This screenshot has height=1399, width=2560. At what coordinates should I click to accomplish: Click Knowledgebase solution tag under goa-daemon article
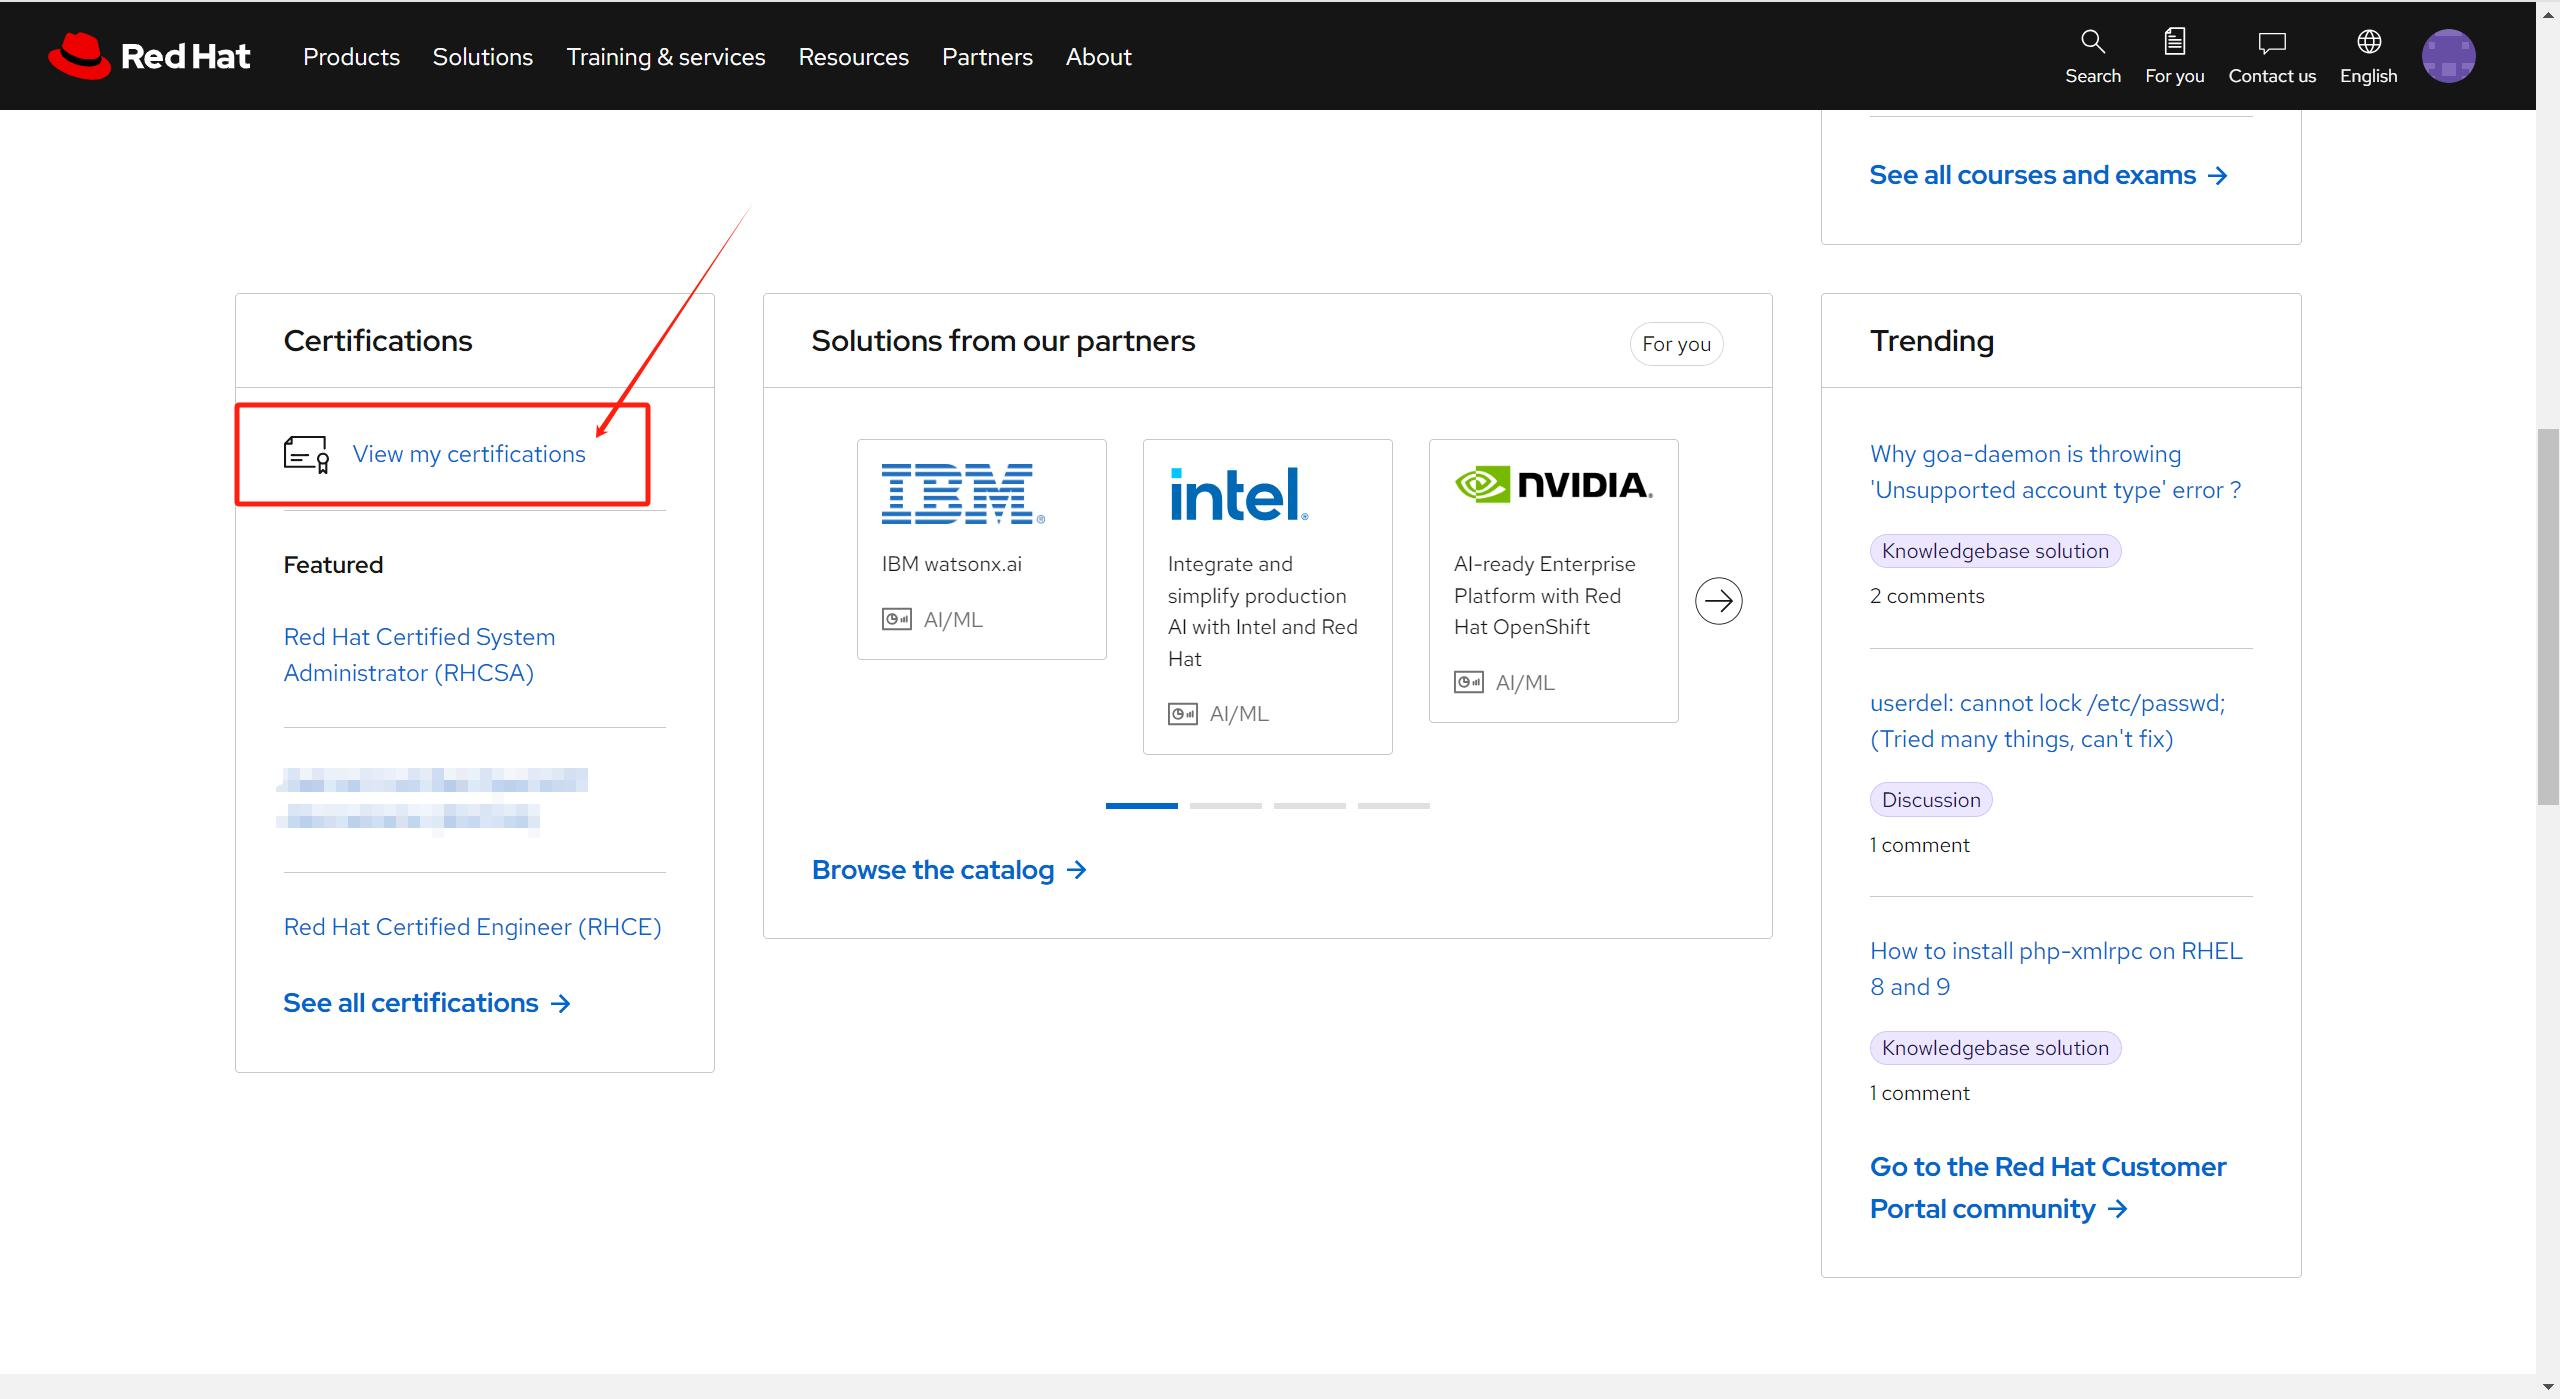tap(1994, 551)
